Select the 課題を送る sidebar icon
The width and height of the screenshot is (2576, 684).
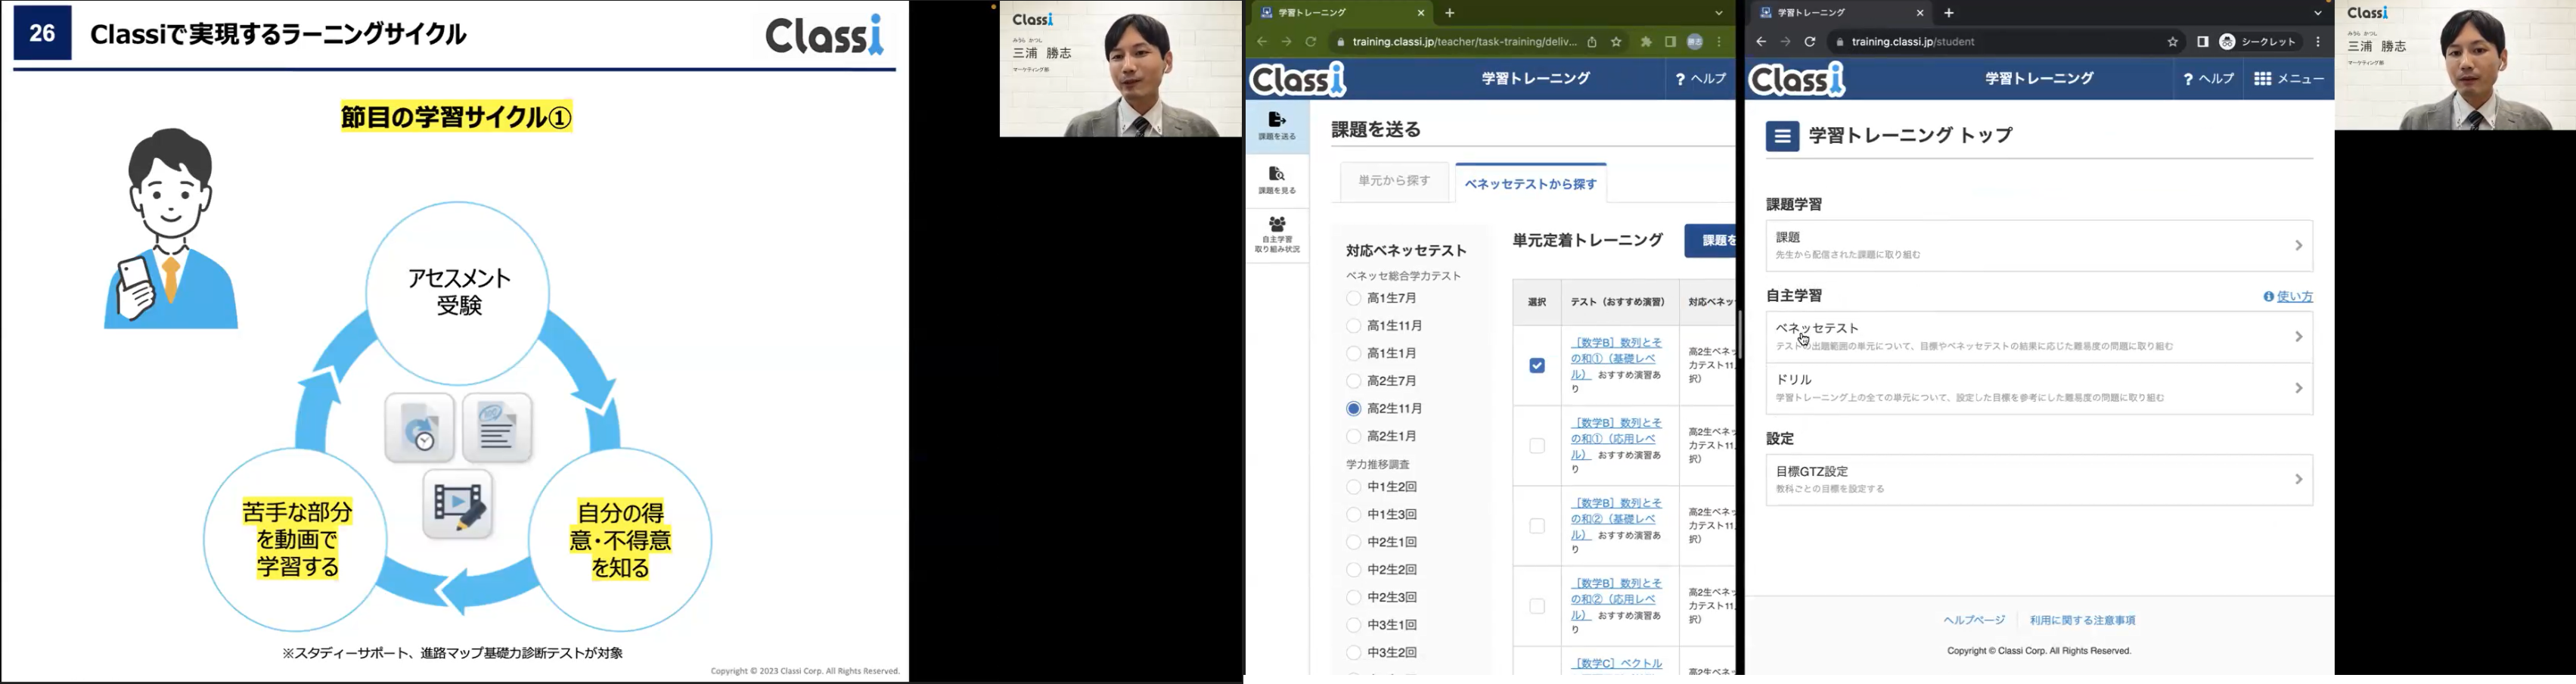pyautogui.click(x=1277, y=126)
